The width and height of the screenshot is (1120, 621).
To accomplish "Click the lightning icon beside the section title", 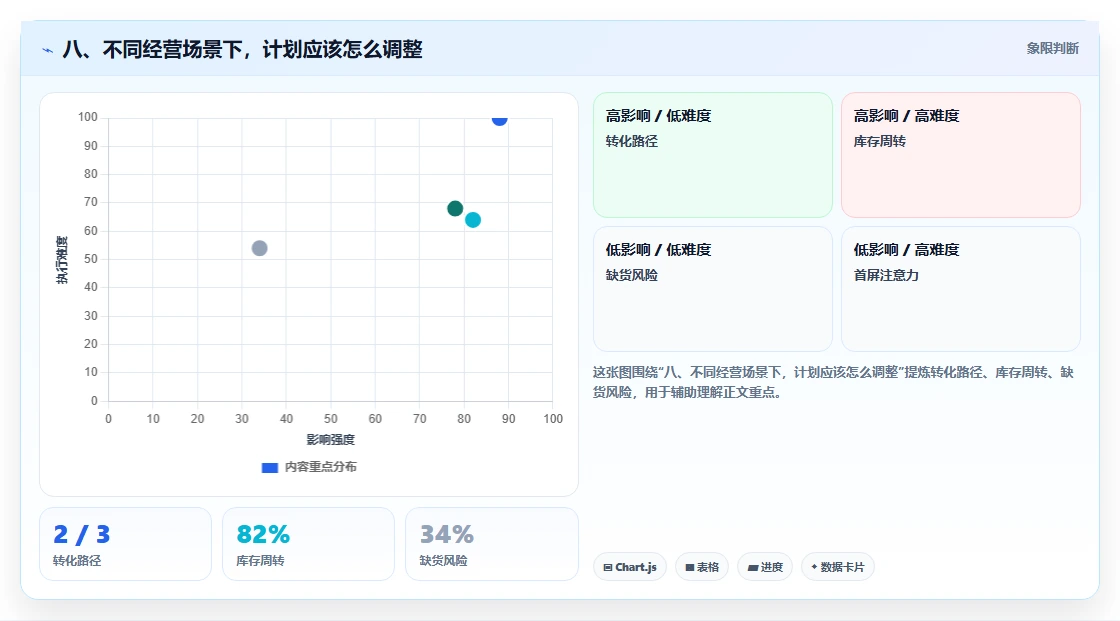I will click(47, 50).
